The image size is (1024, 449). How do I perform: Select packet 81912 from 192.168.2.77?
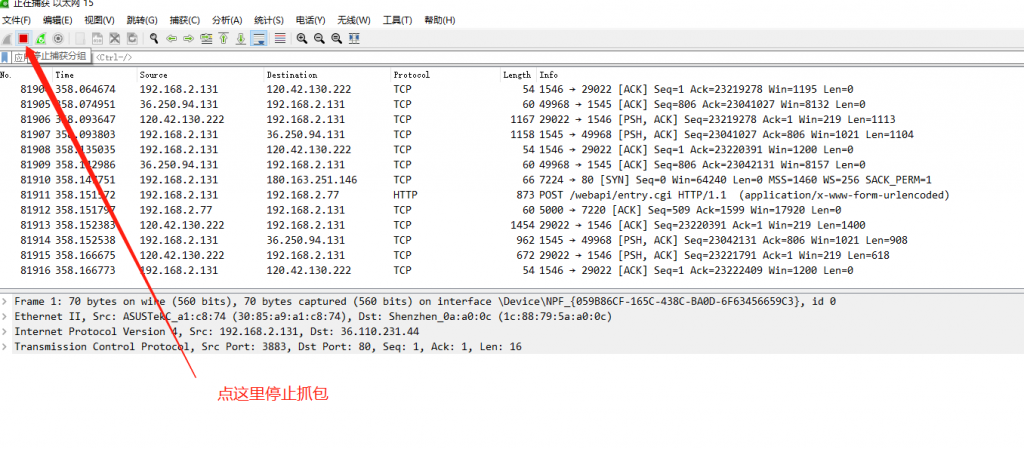pyautogui.click(x=512, y=210)
